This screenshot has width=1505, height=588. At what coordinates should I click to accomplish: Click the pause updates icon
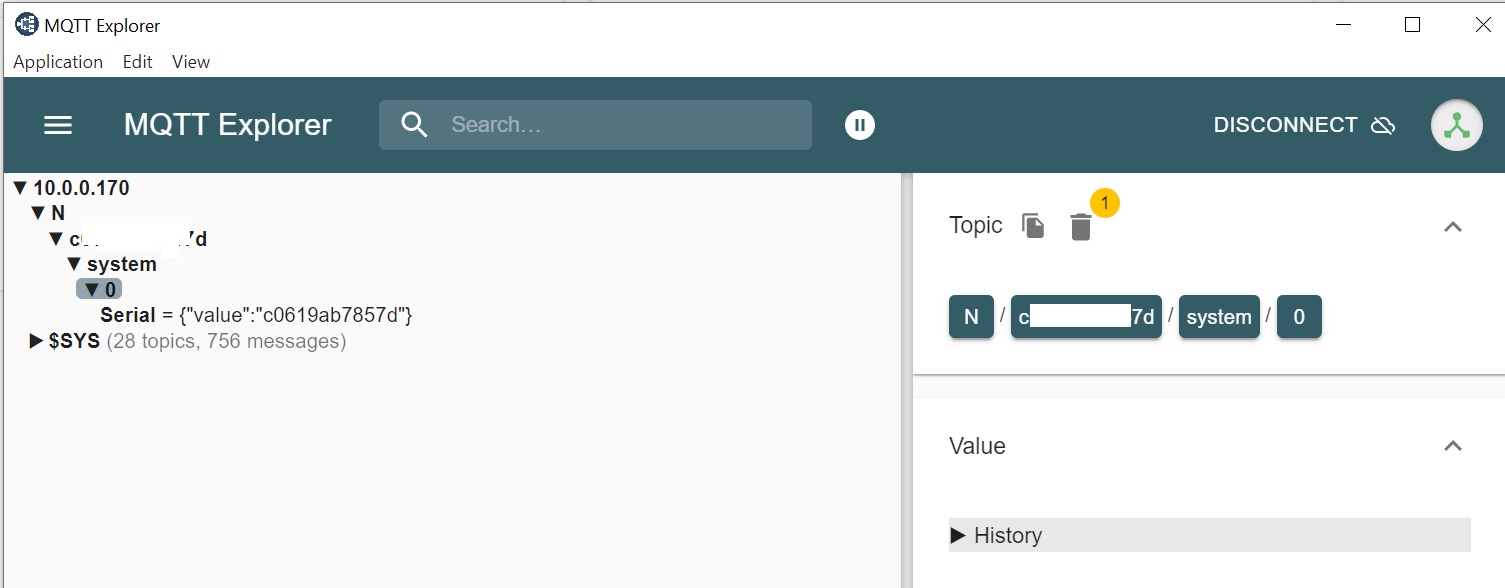tap(859, 124)
